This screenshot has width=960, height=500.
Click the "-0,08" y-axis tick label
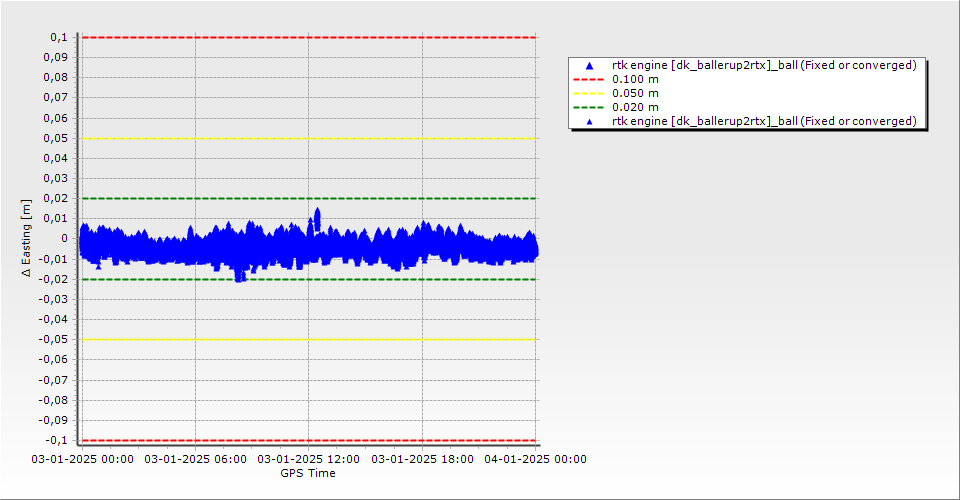tap(53, 400)
